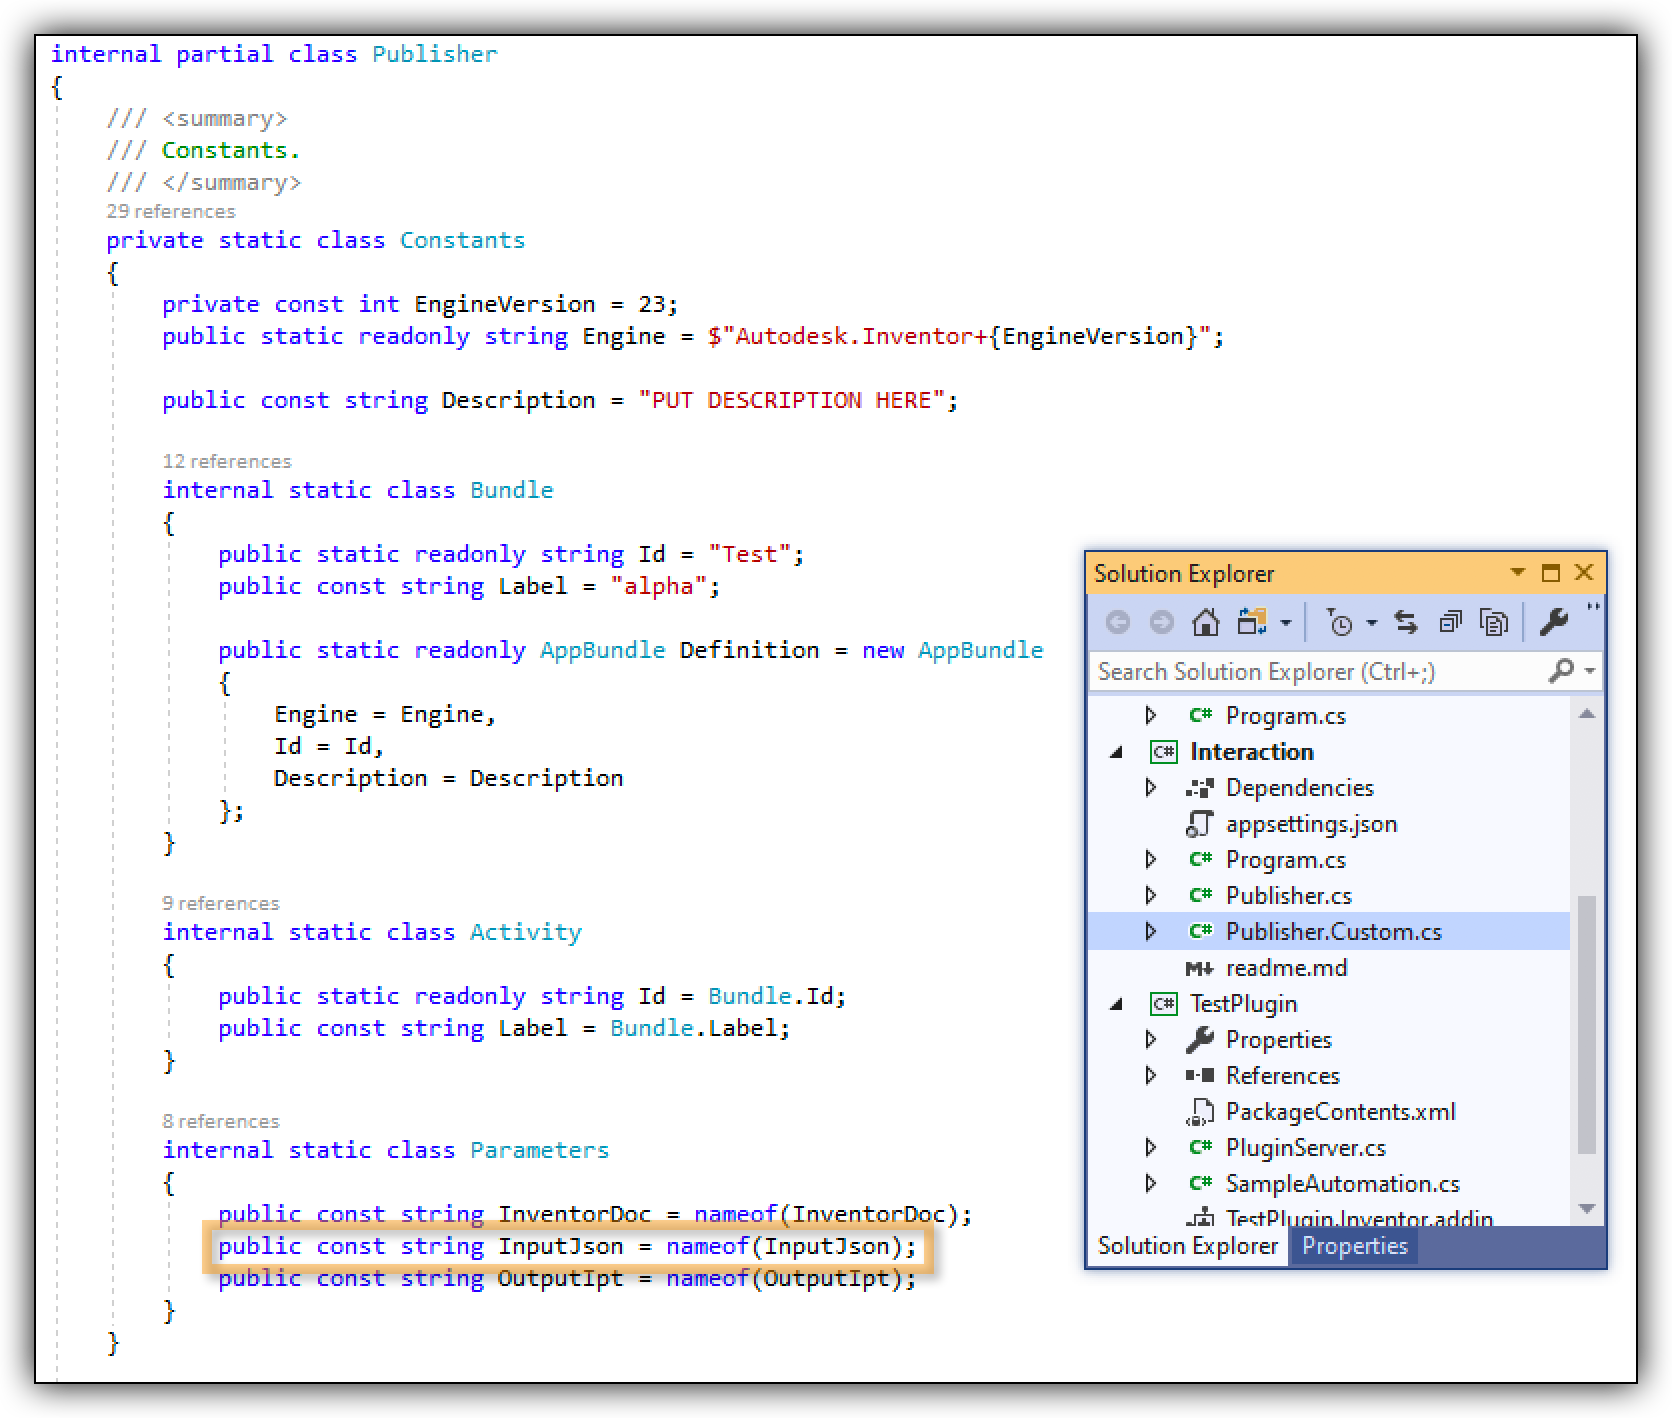The width and height of the screenshot is (1672, 1418).
Task: Expand the first Program.cs node arrow
Action: [1151, 715]
